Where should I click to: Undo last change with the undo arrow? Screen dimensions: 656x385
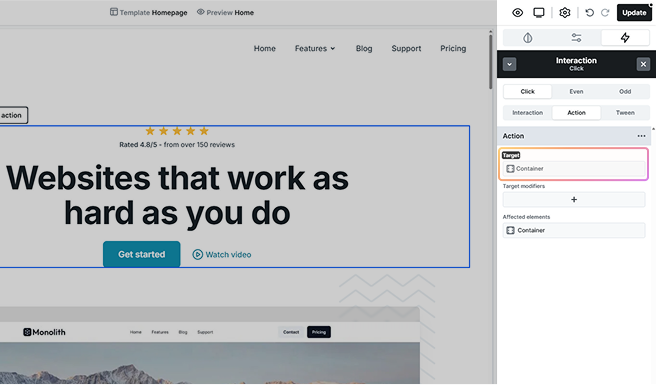tap(589, 13)
